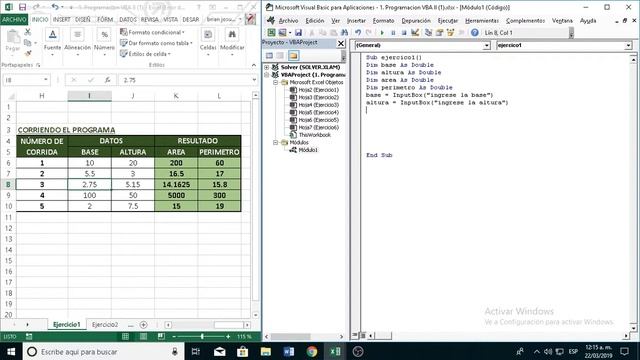Image resolution: width=640 pixels, height=360 pixels.
Task: Open the Insertar menu in VBA editor
Action: (356, 20)
